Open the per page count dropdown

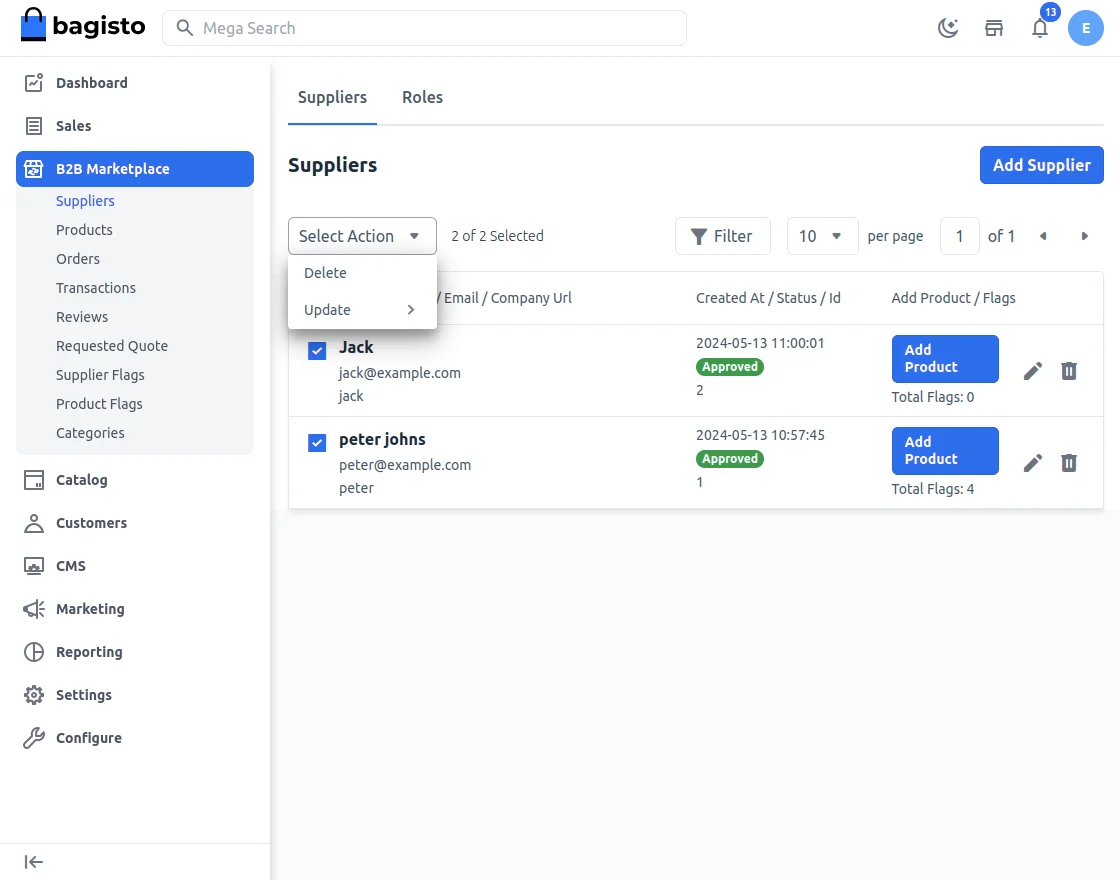[822, 236]
